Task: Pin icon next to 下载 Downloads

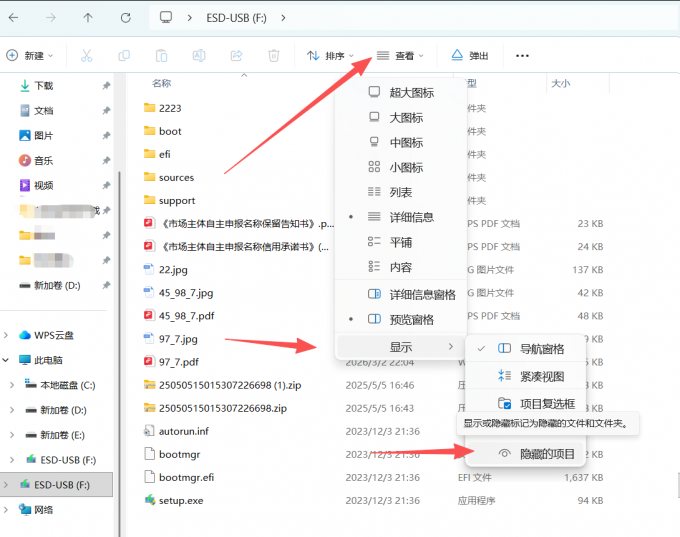Action: (106, 86)
